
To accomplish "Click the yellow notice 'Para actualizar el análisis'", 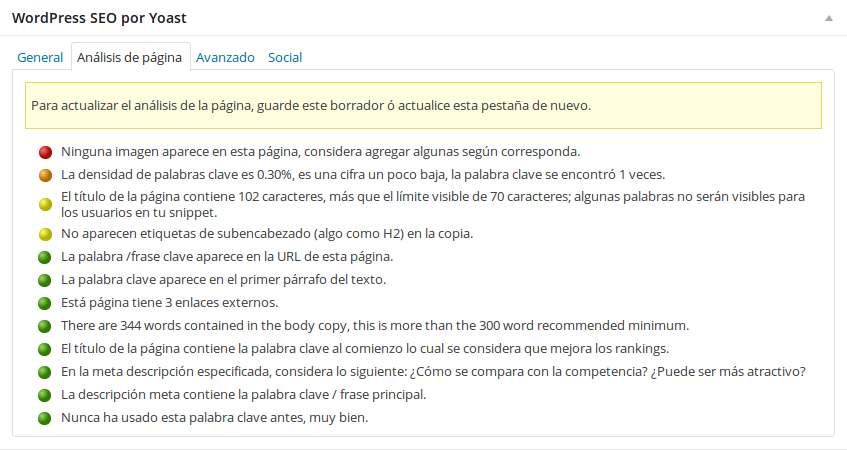I will pos(424,105).
